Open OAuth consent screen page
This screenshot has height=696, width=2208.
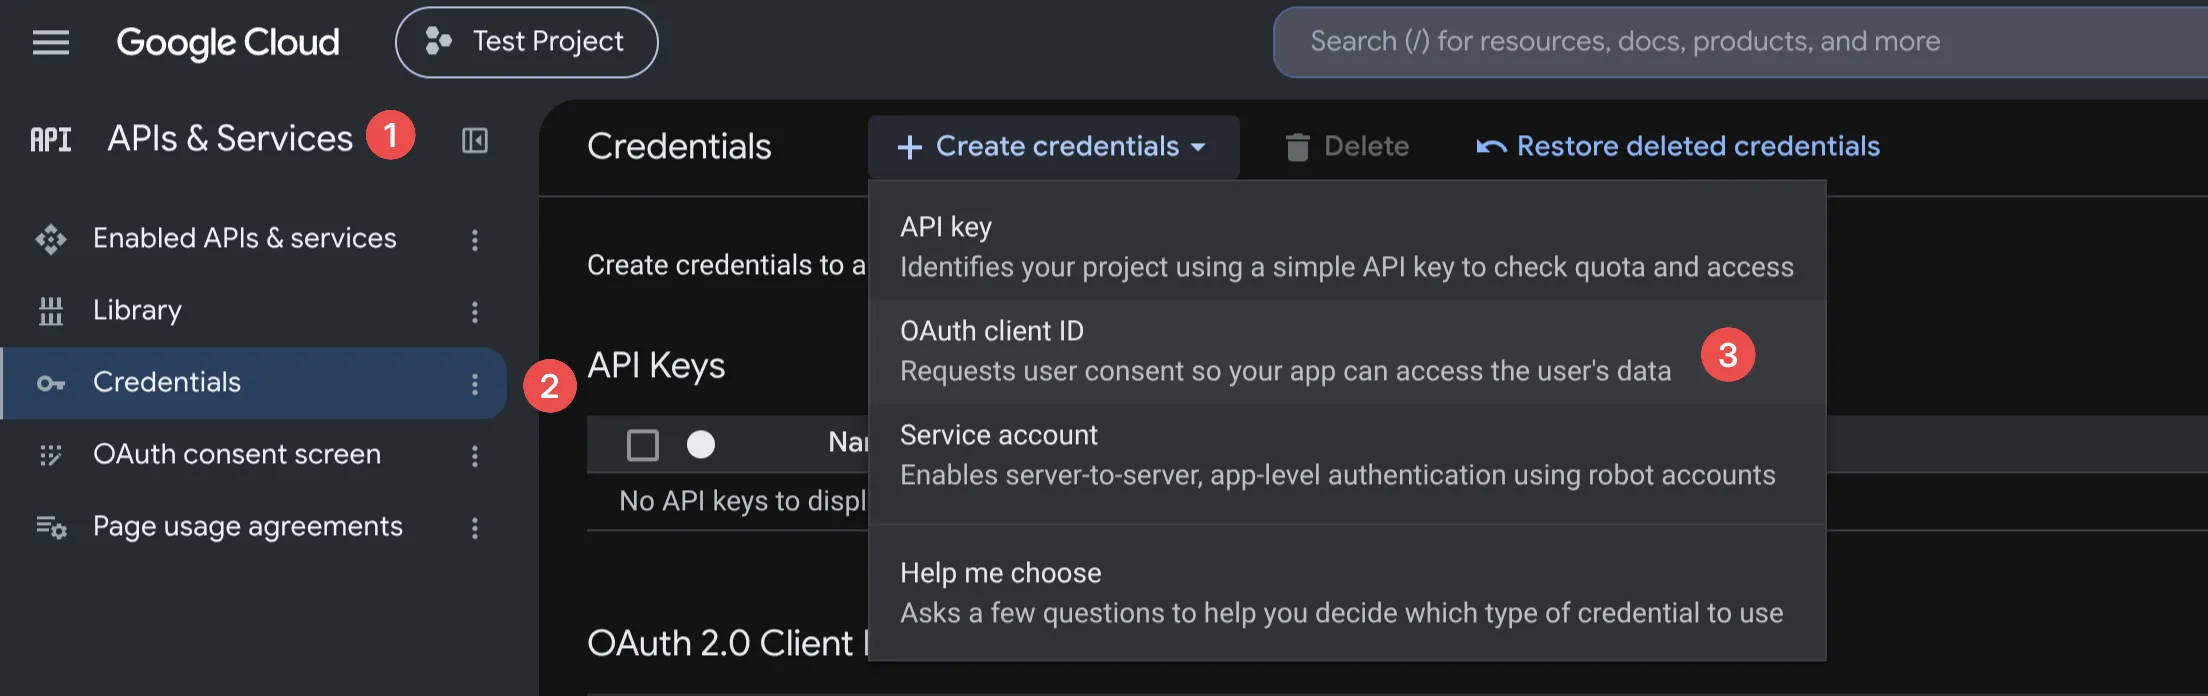pyautogui.click(x=237, y=454)
